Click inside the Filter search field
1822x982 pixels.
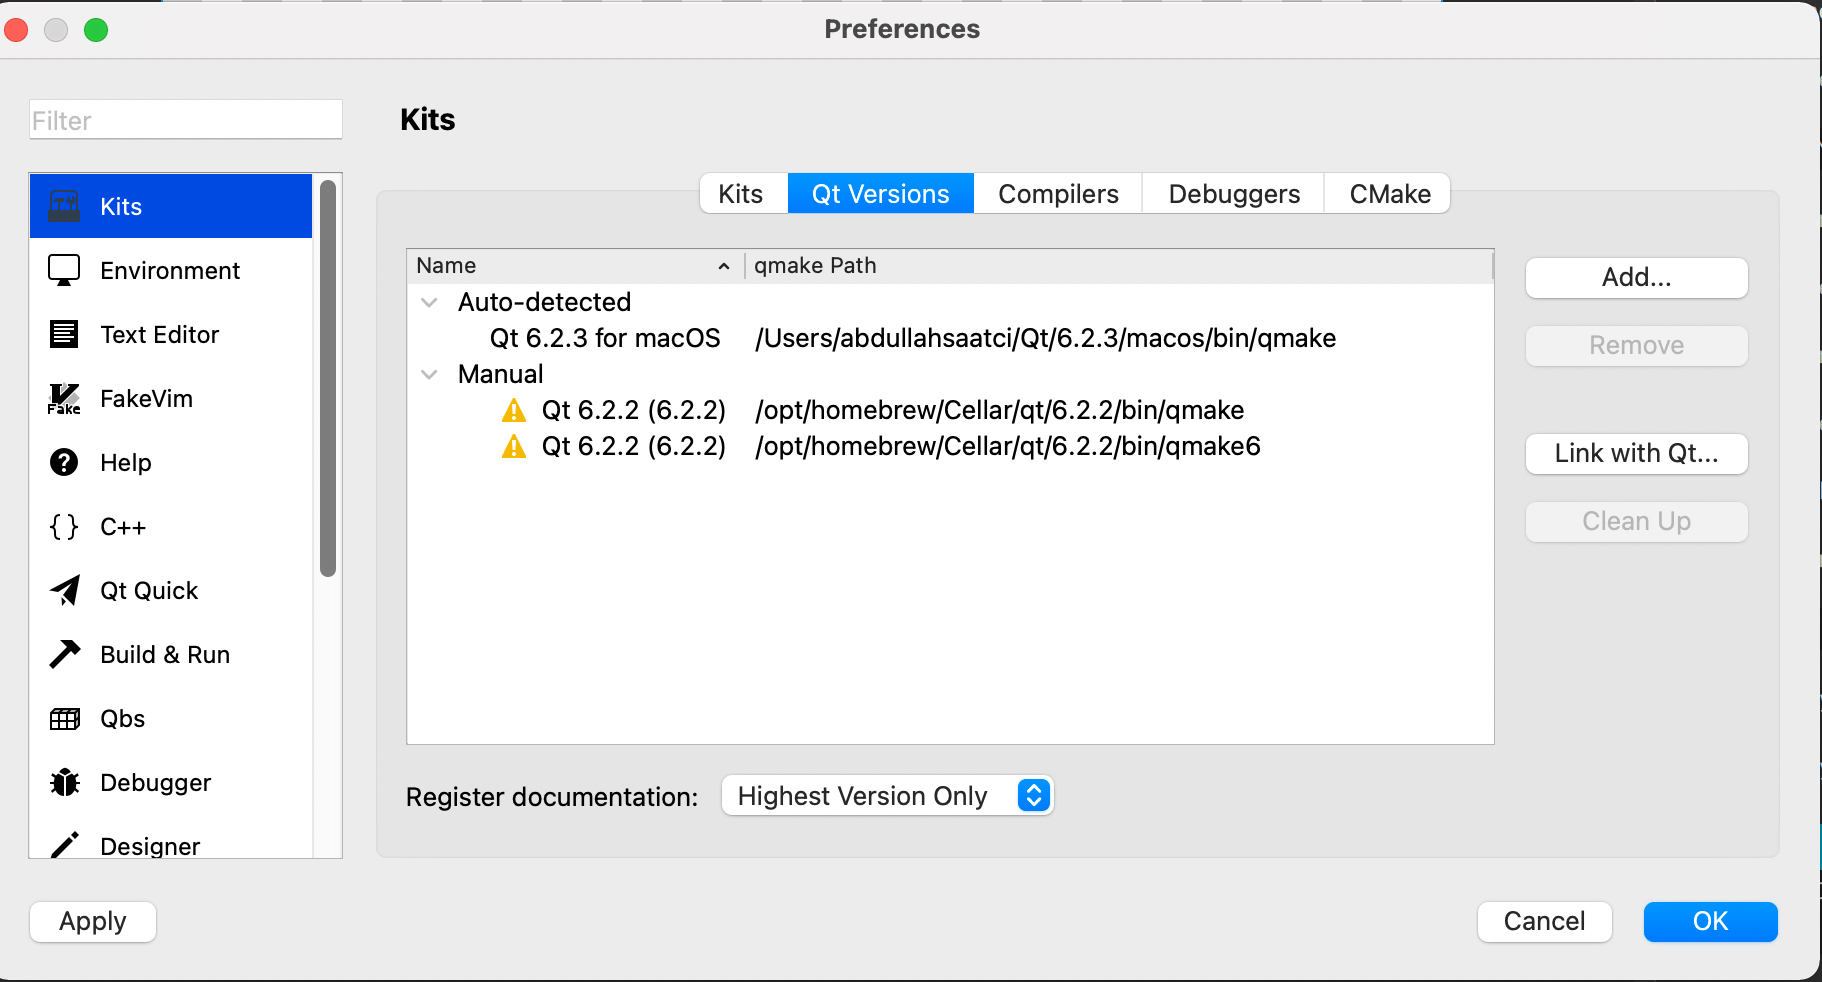[x=185, y=119]
